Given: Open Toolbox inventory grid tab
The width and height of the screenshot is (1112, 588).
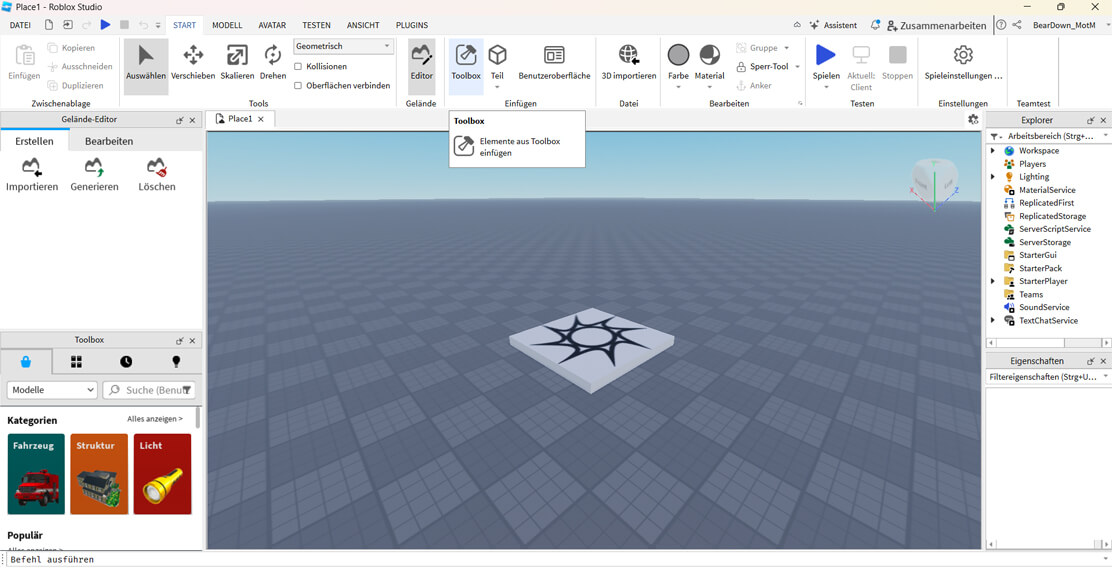Looking at the screenshot, I should point(77,362).
